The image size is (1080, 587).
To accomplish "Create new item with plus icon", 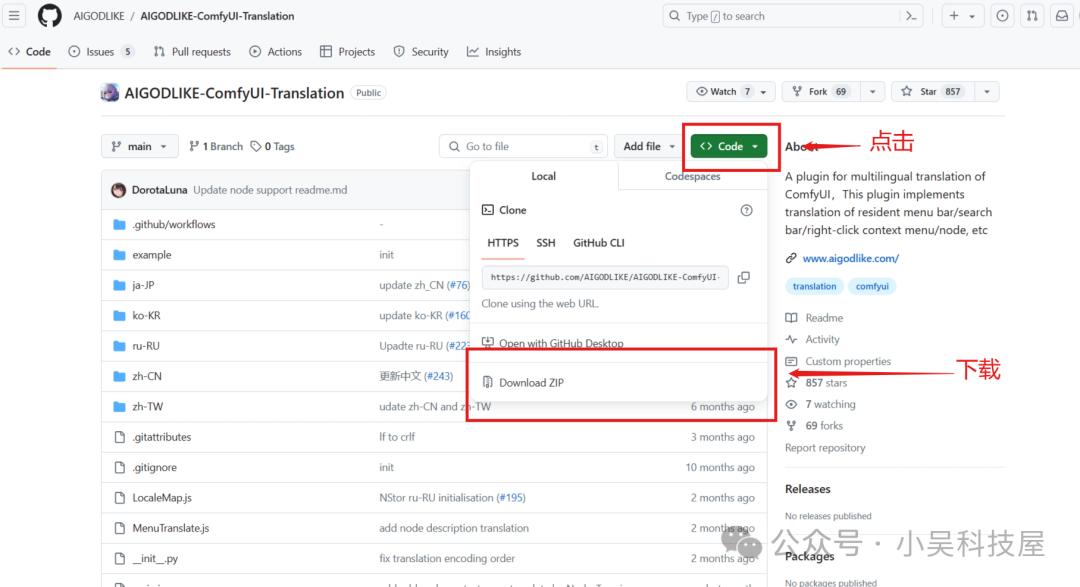I will point(954,16).
